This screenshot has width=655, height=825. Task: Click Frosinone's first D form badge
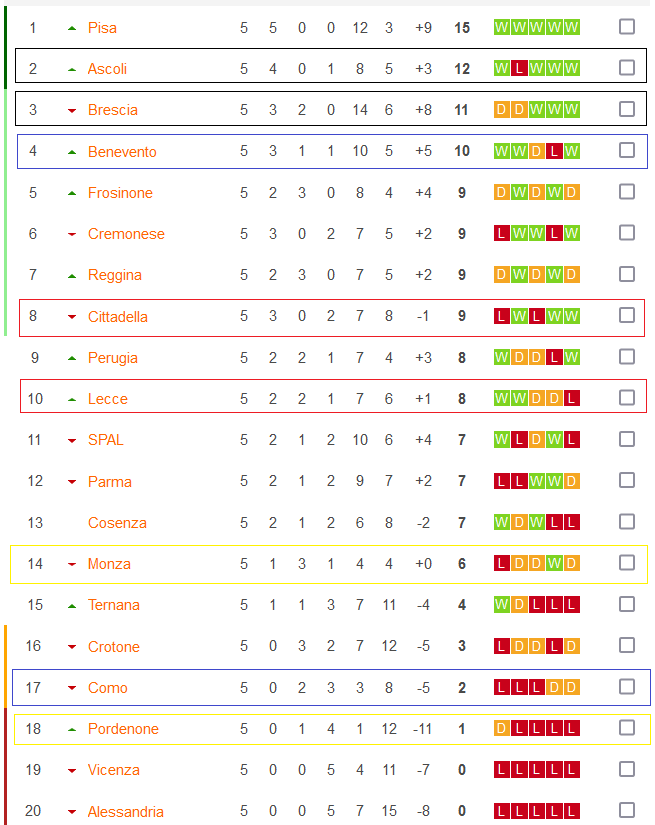coord(502,192)
